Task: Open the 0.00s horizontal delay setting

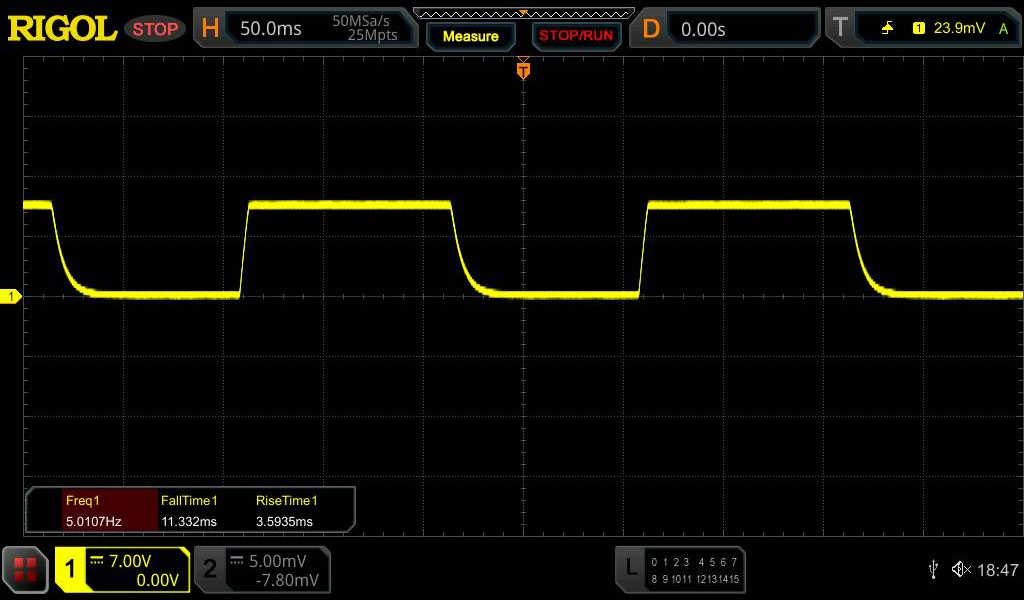Action: (x=703, y=29)
